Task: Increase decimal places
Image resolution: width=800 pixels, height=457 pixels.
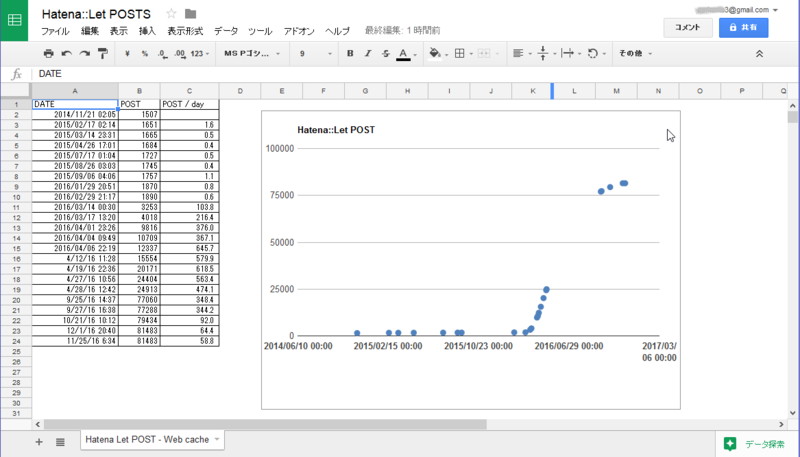Action: tap(180, 54)
